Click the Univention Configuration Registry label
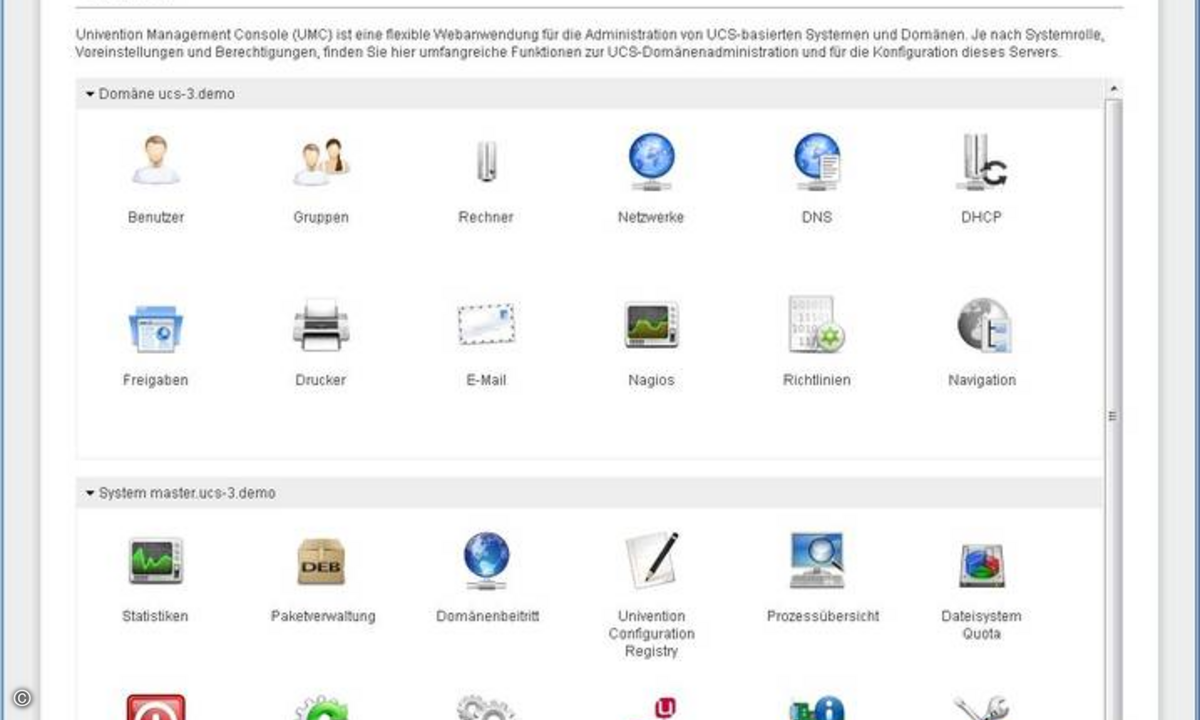 click(x=652, y=634)
